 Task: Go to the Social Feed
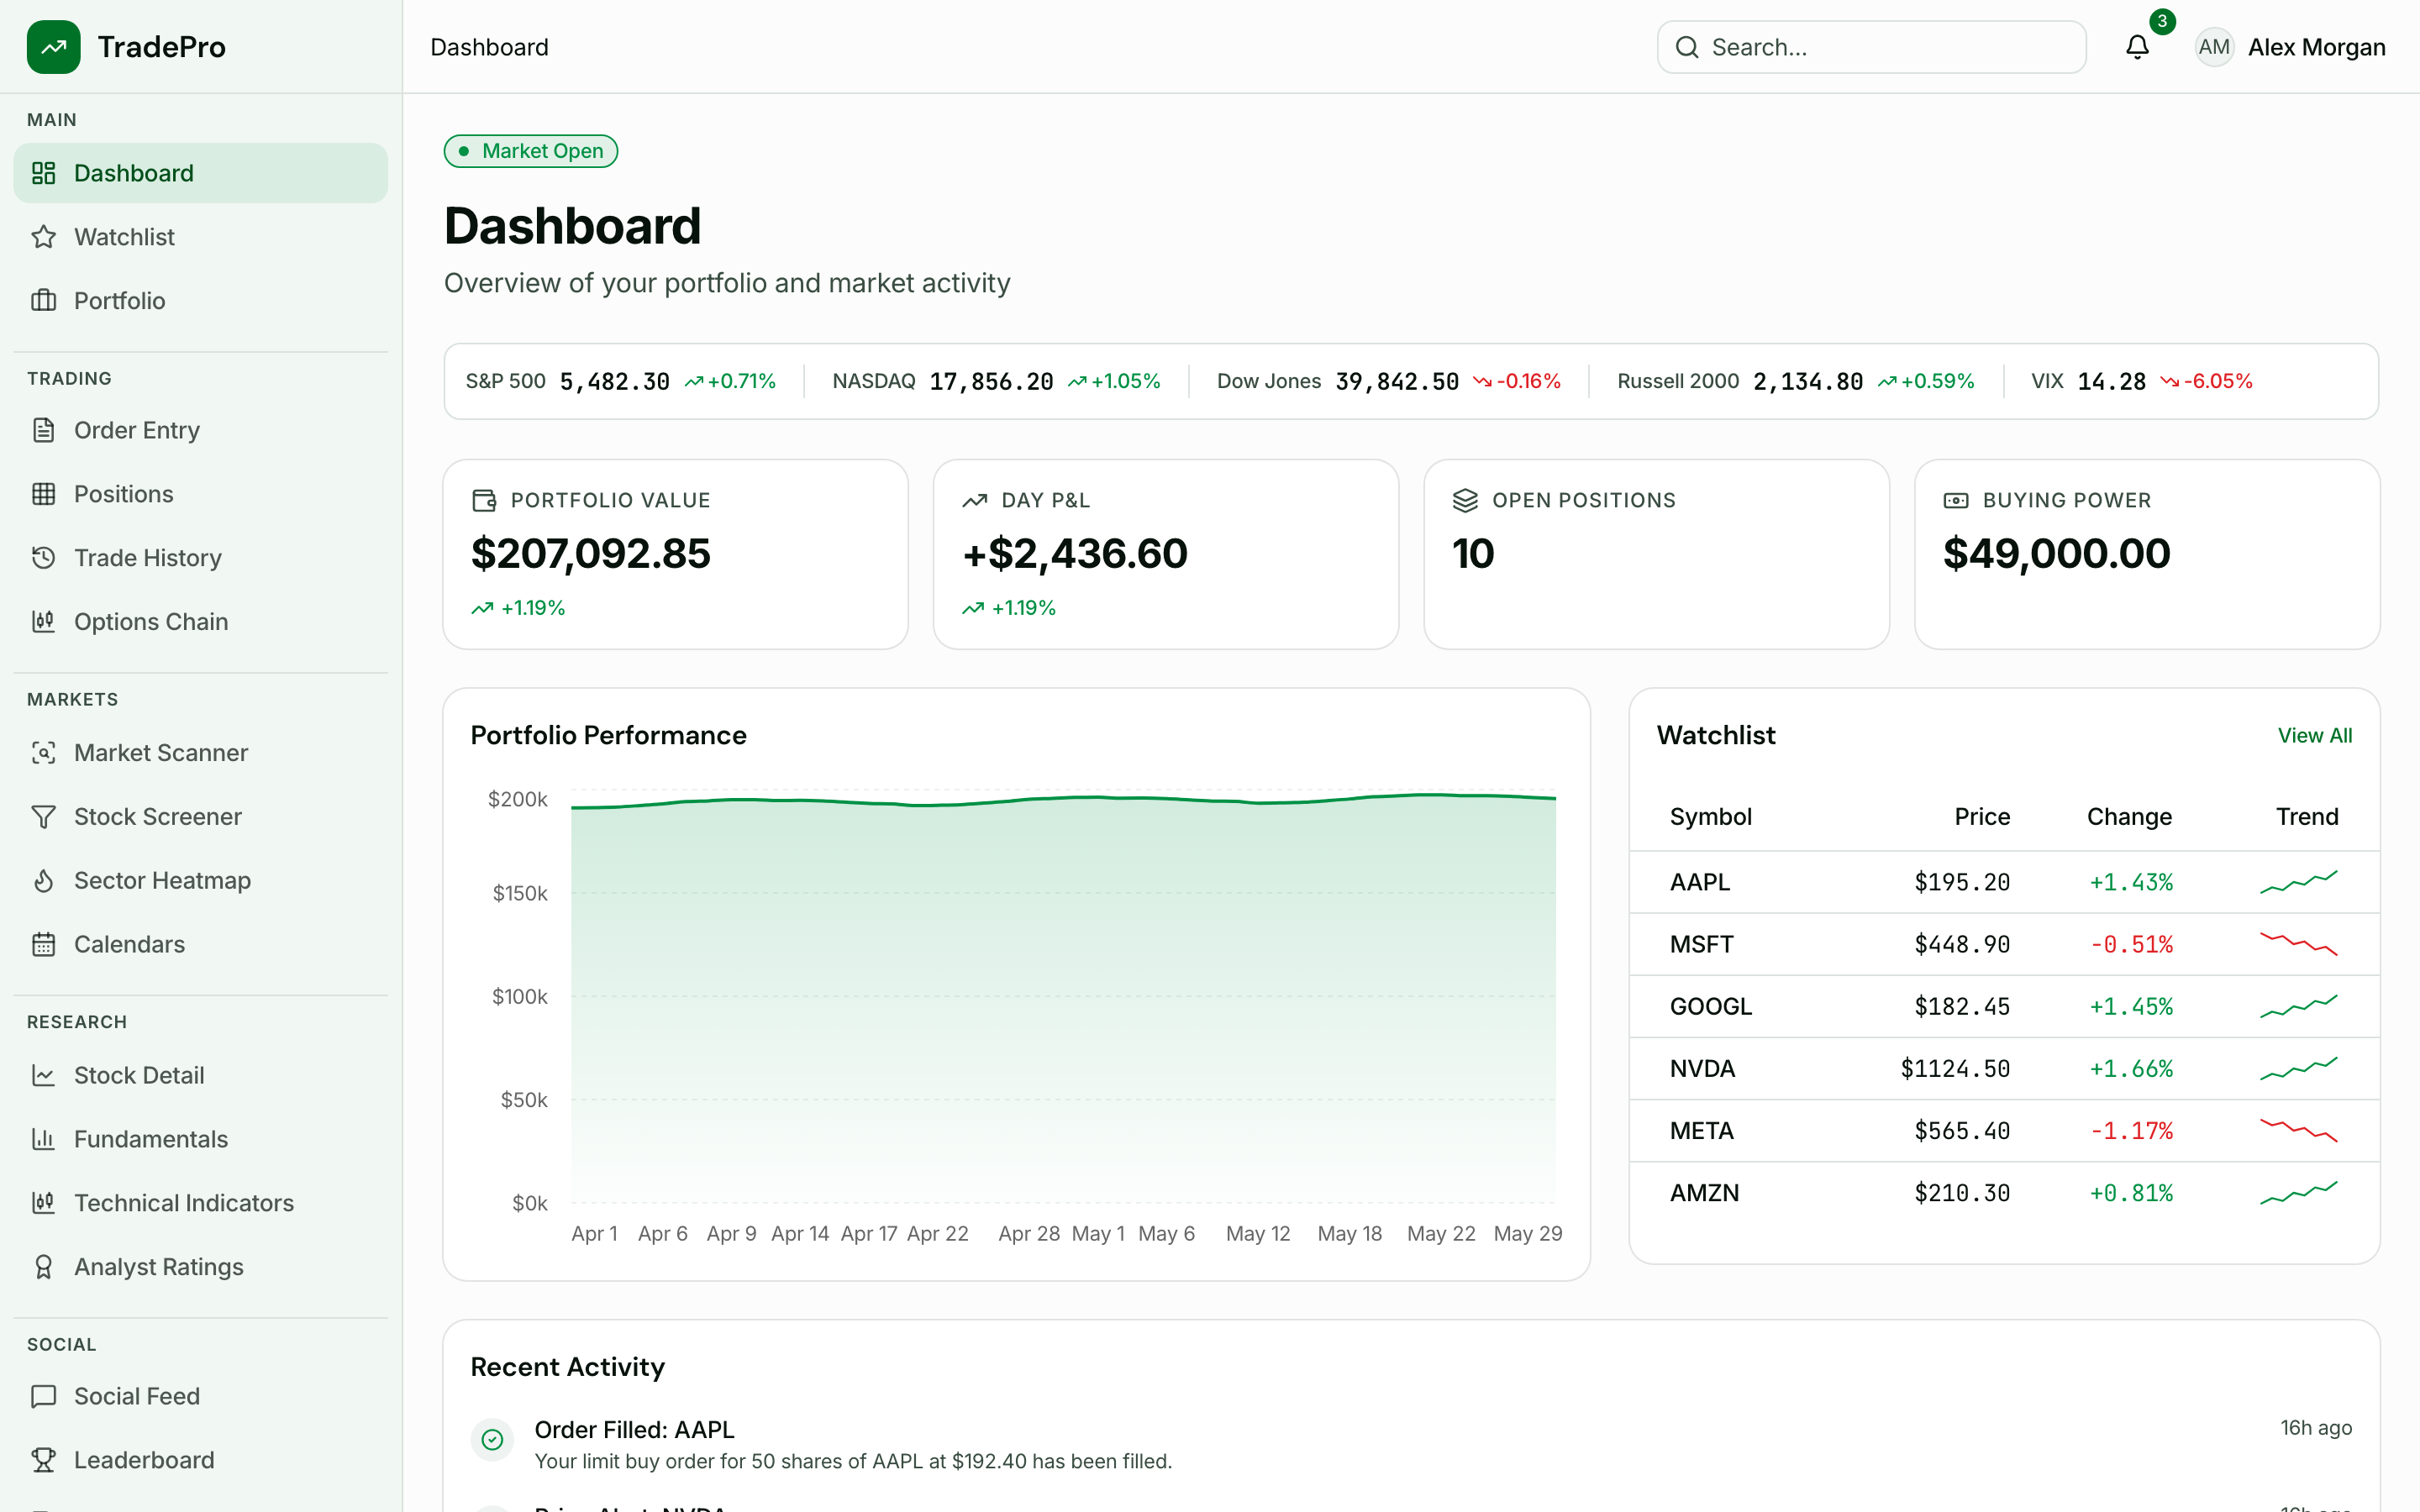tap(201, 1397)
